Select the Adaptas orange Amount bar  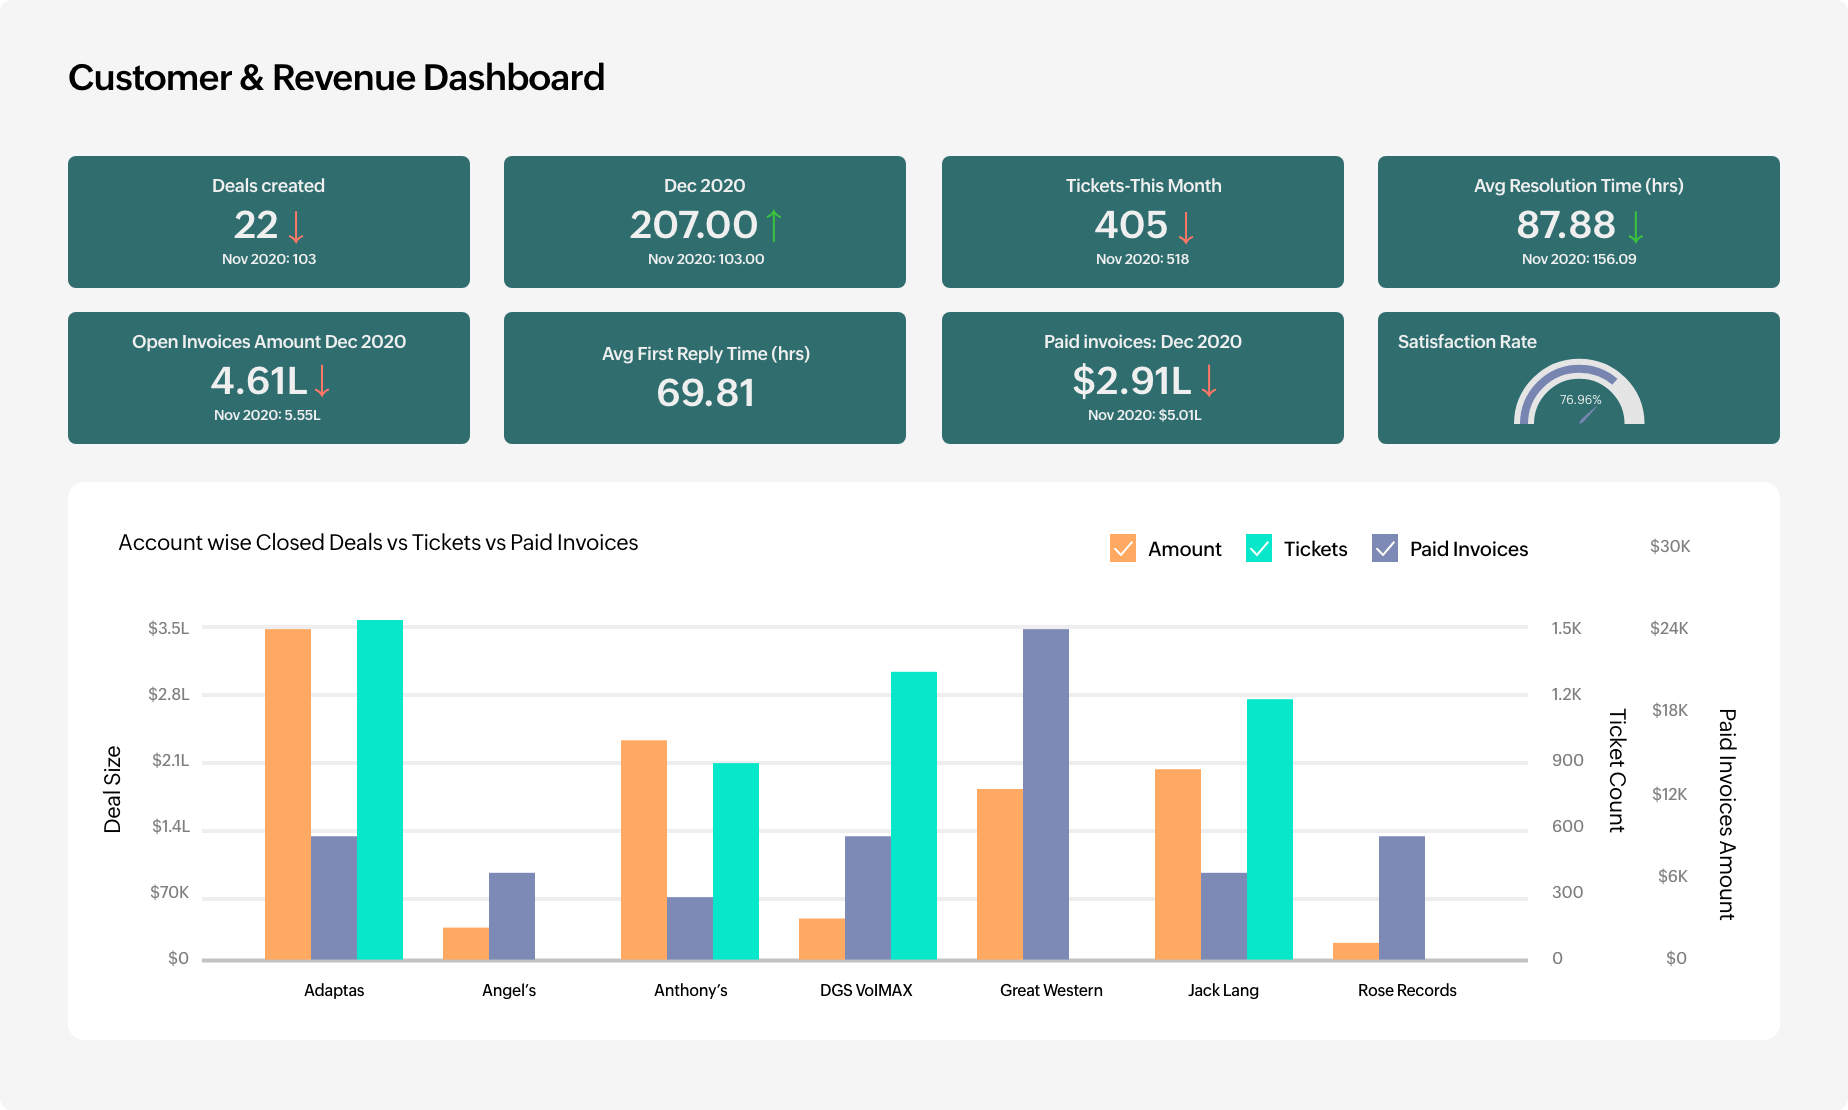[x=288, y=794]
